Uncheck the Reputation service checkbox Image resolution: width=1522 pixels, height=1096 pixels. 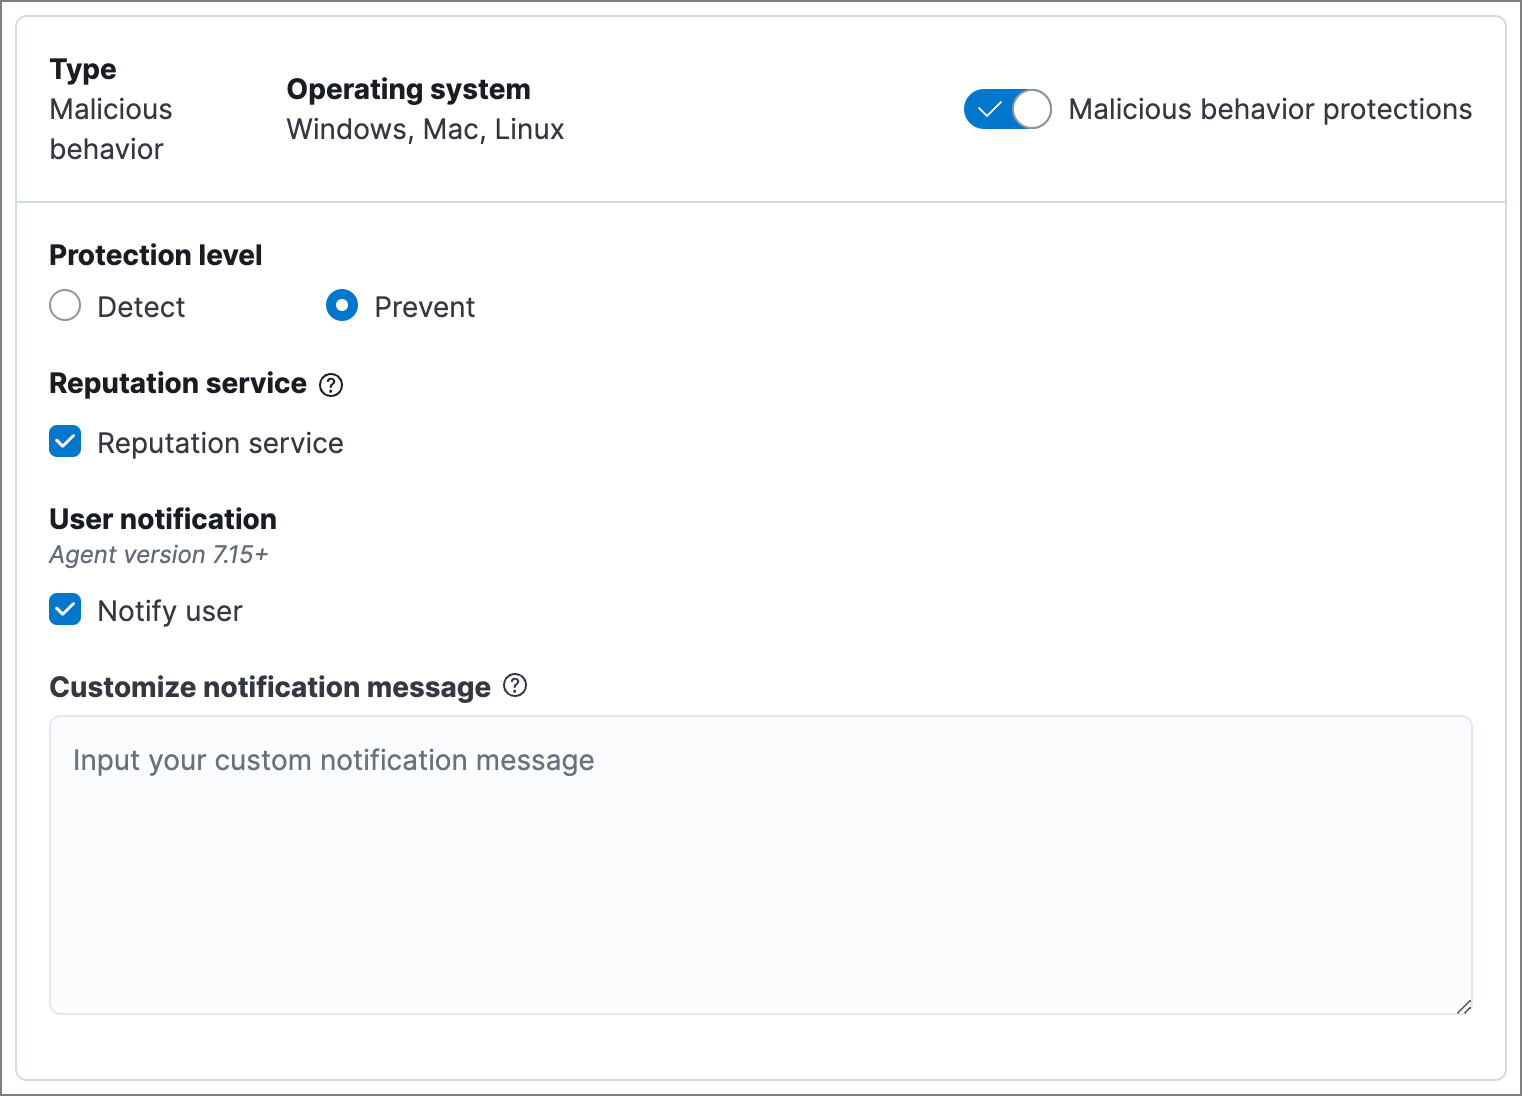click(x=66, y=442)
